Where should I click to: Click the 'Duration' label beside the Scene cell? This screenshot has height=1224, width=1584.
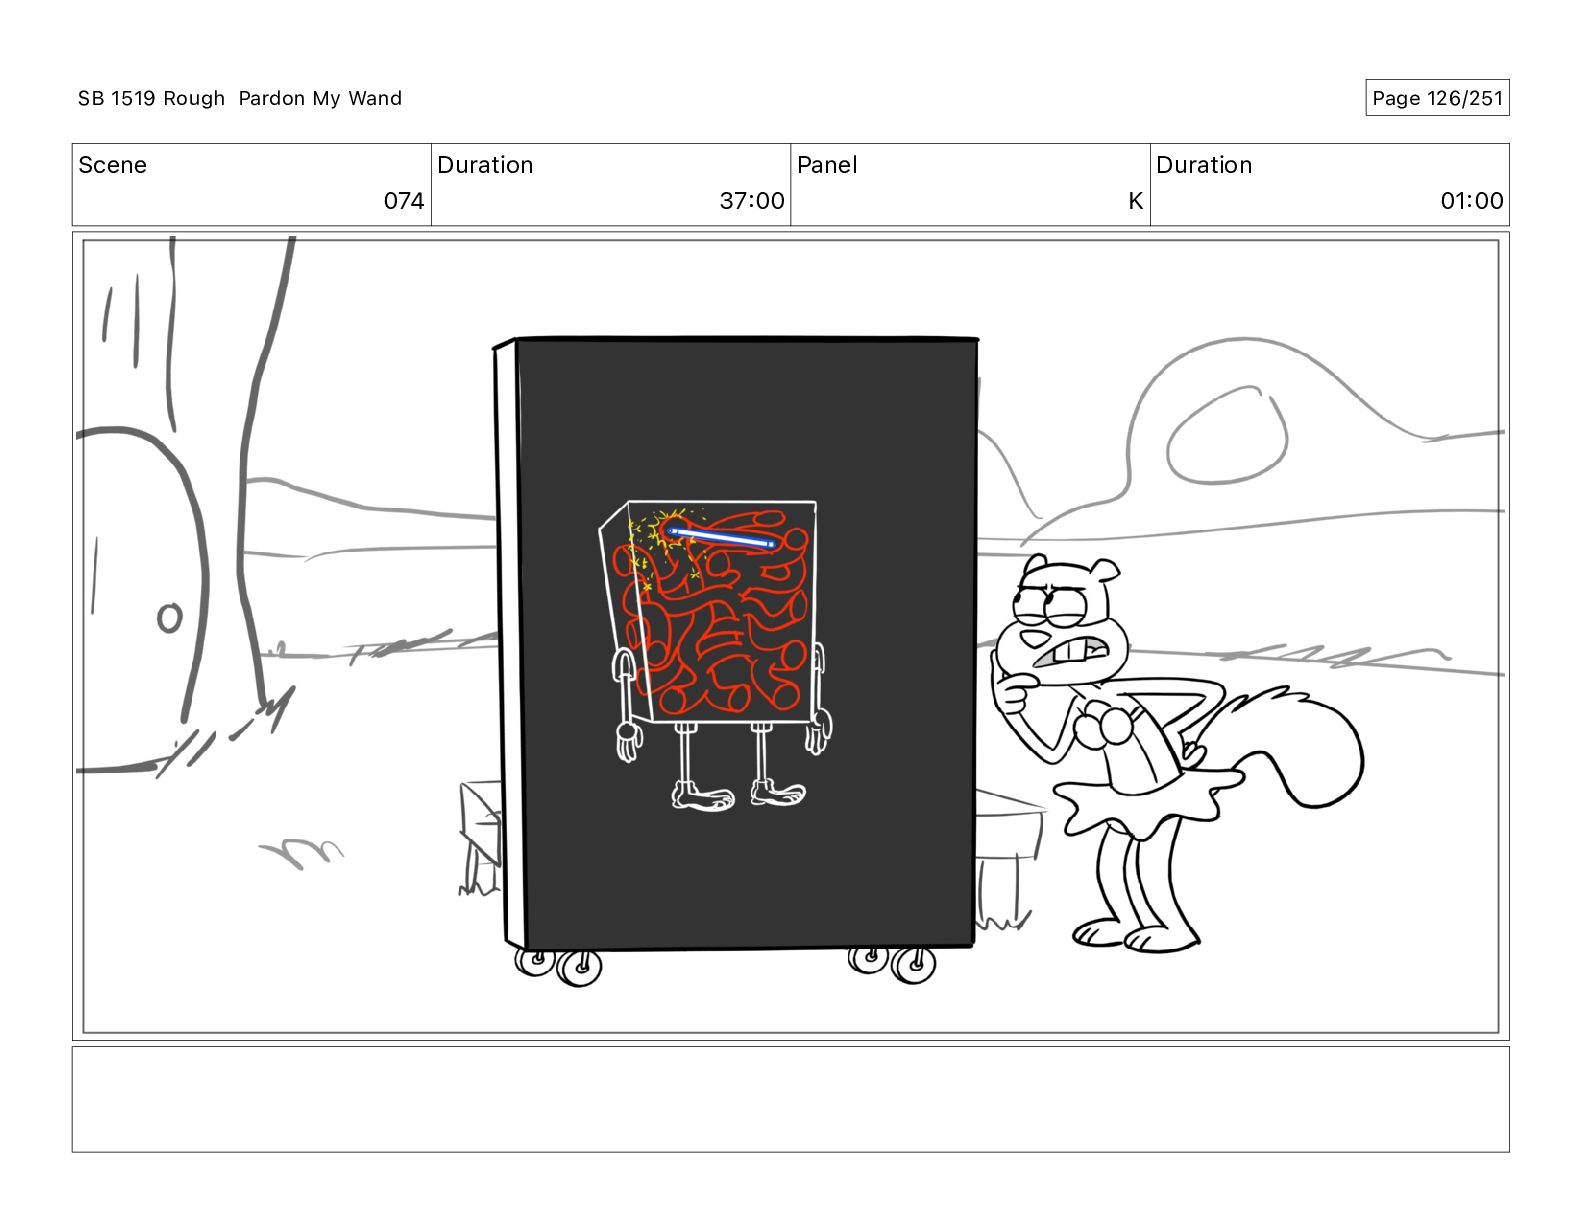(x=485, y=165)
